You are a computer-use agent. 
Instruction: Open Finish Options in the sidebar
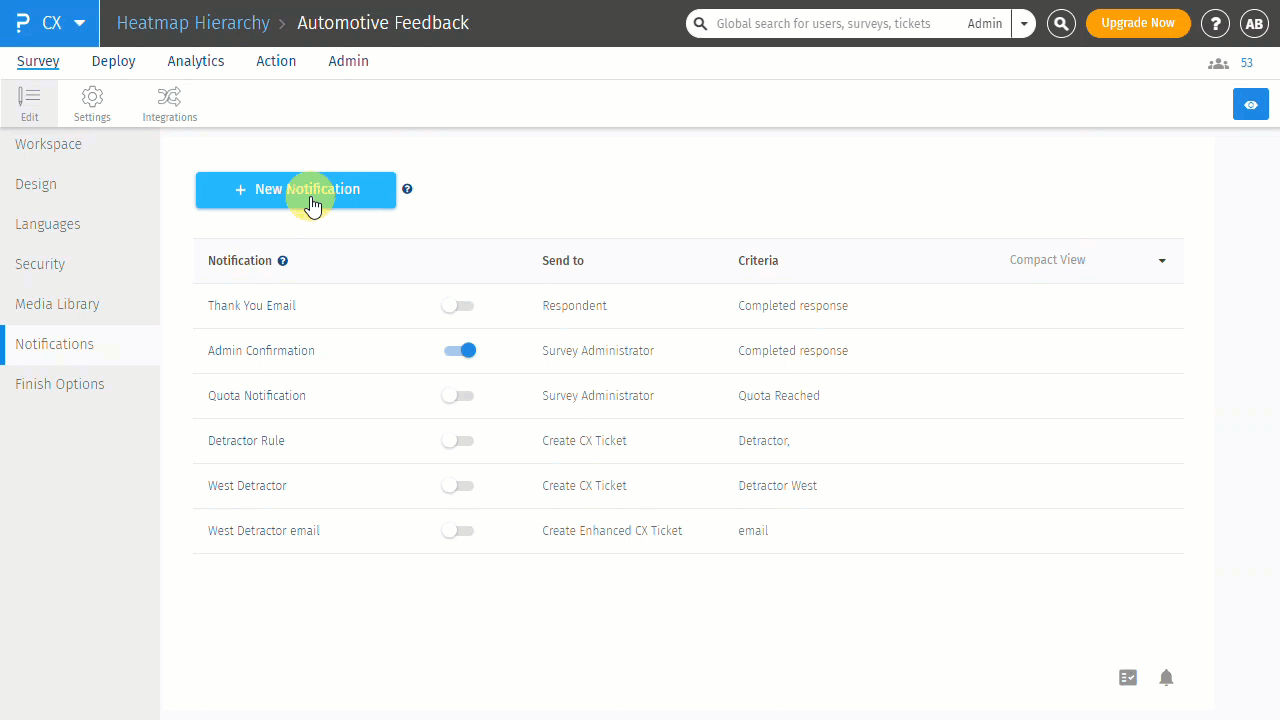click(60, 384)
